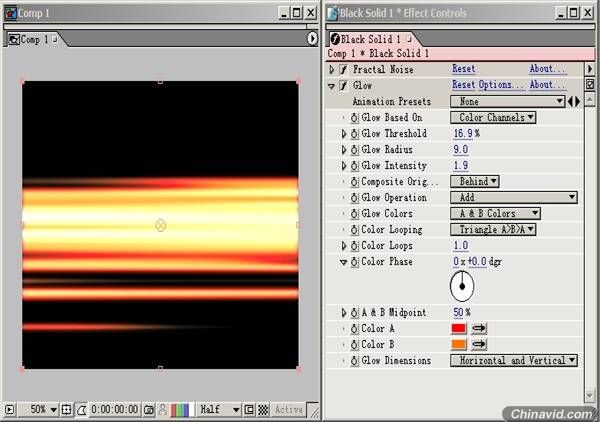Image resolution: width=600 pixels, height=422 pixels.
Task: Go to previous animation preset arrow
Action: pyautogui.click(x=570, y=101)
